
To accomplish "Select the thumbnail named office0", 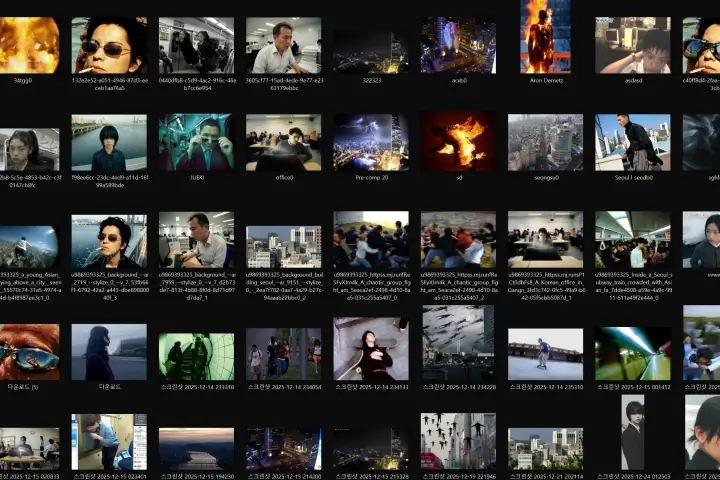I will (284, 142).
